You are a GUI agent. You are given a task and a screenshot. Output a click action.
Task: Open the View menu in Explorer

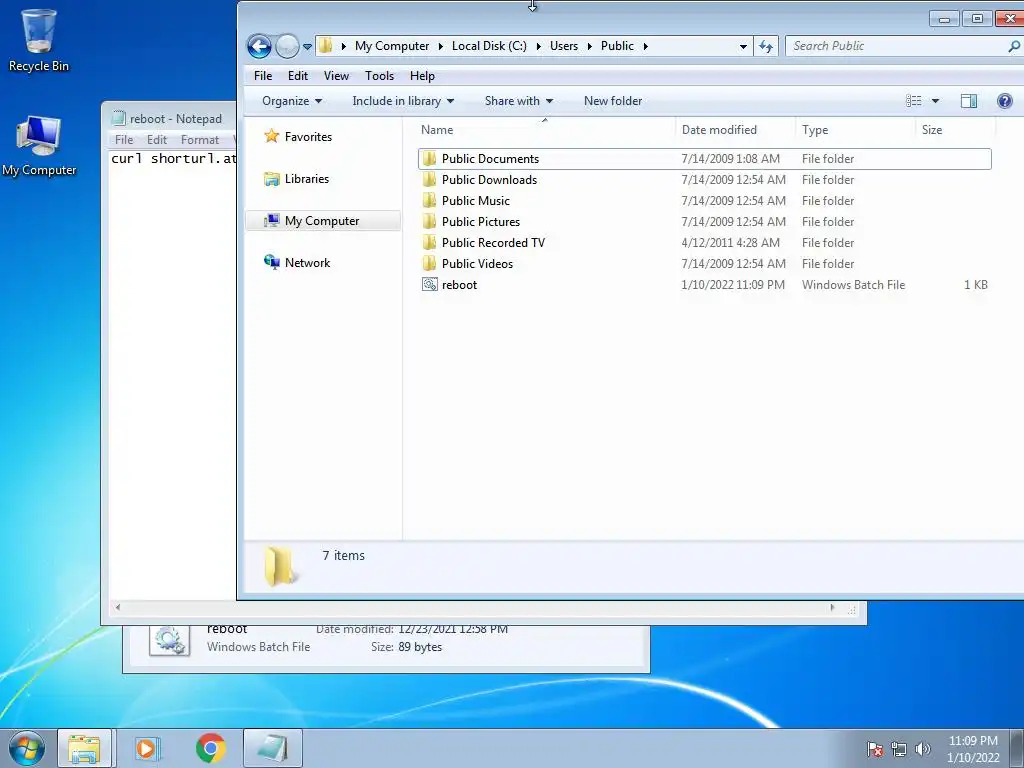click(336, 76)
